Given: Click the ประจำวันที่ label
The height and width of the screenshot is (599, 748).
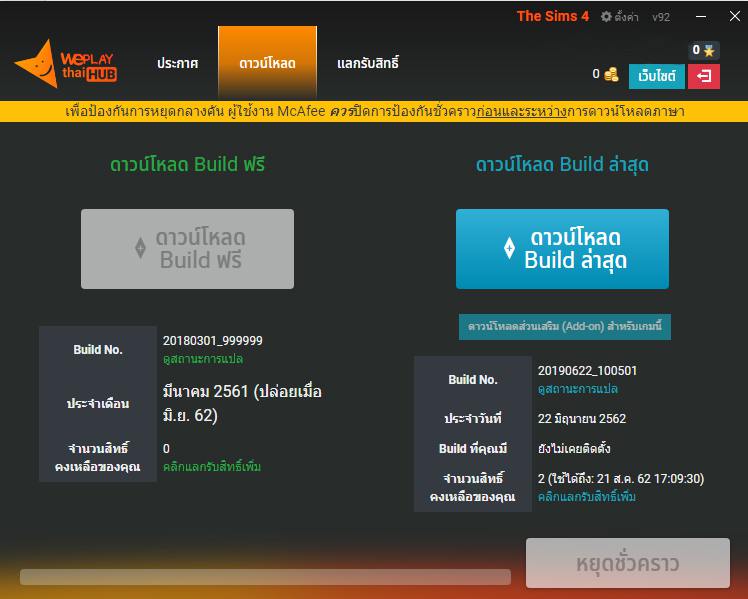Looking at the screenshot, I should click(x=473, y=419).
